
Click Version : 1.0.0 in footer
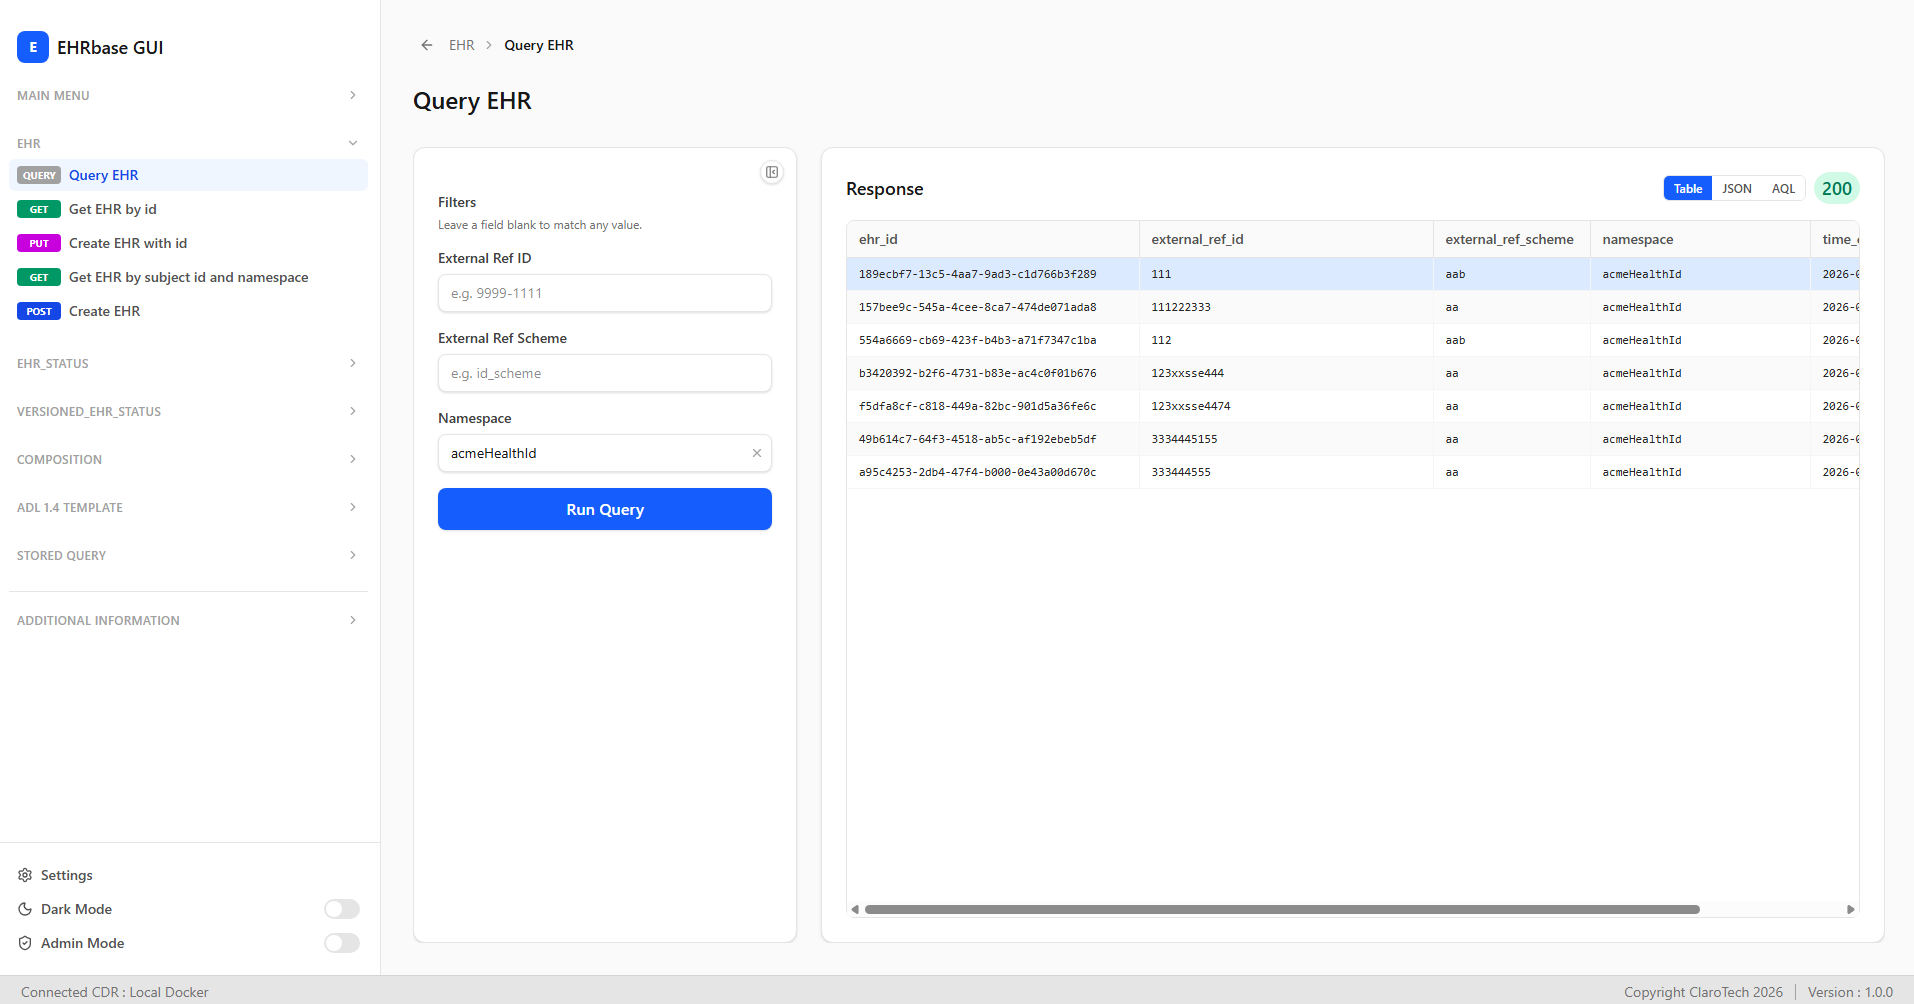pos(1850,992)
